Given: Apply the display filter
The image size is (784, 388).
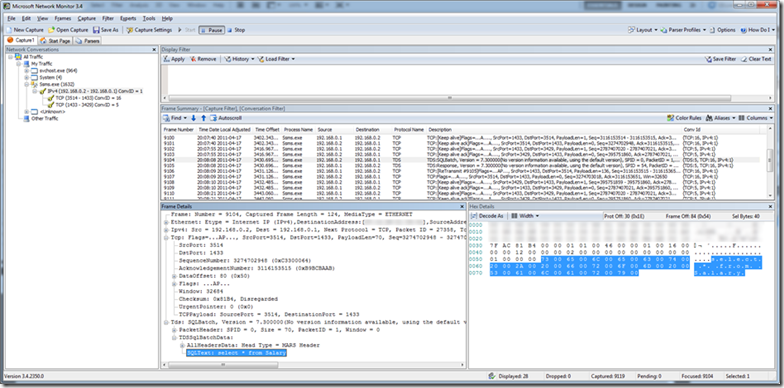Looking at the screenshot, I should tap(174, 59).
